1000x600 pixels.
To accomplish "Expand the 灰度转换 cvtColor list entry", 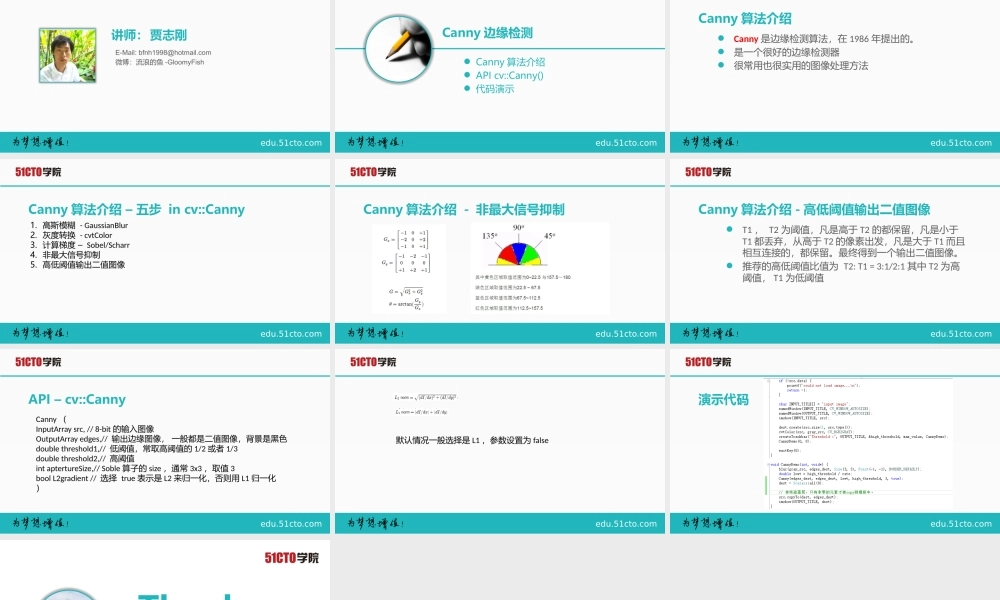I will [80, 234].
